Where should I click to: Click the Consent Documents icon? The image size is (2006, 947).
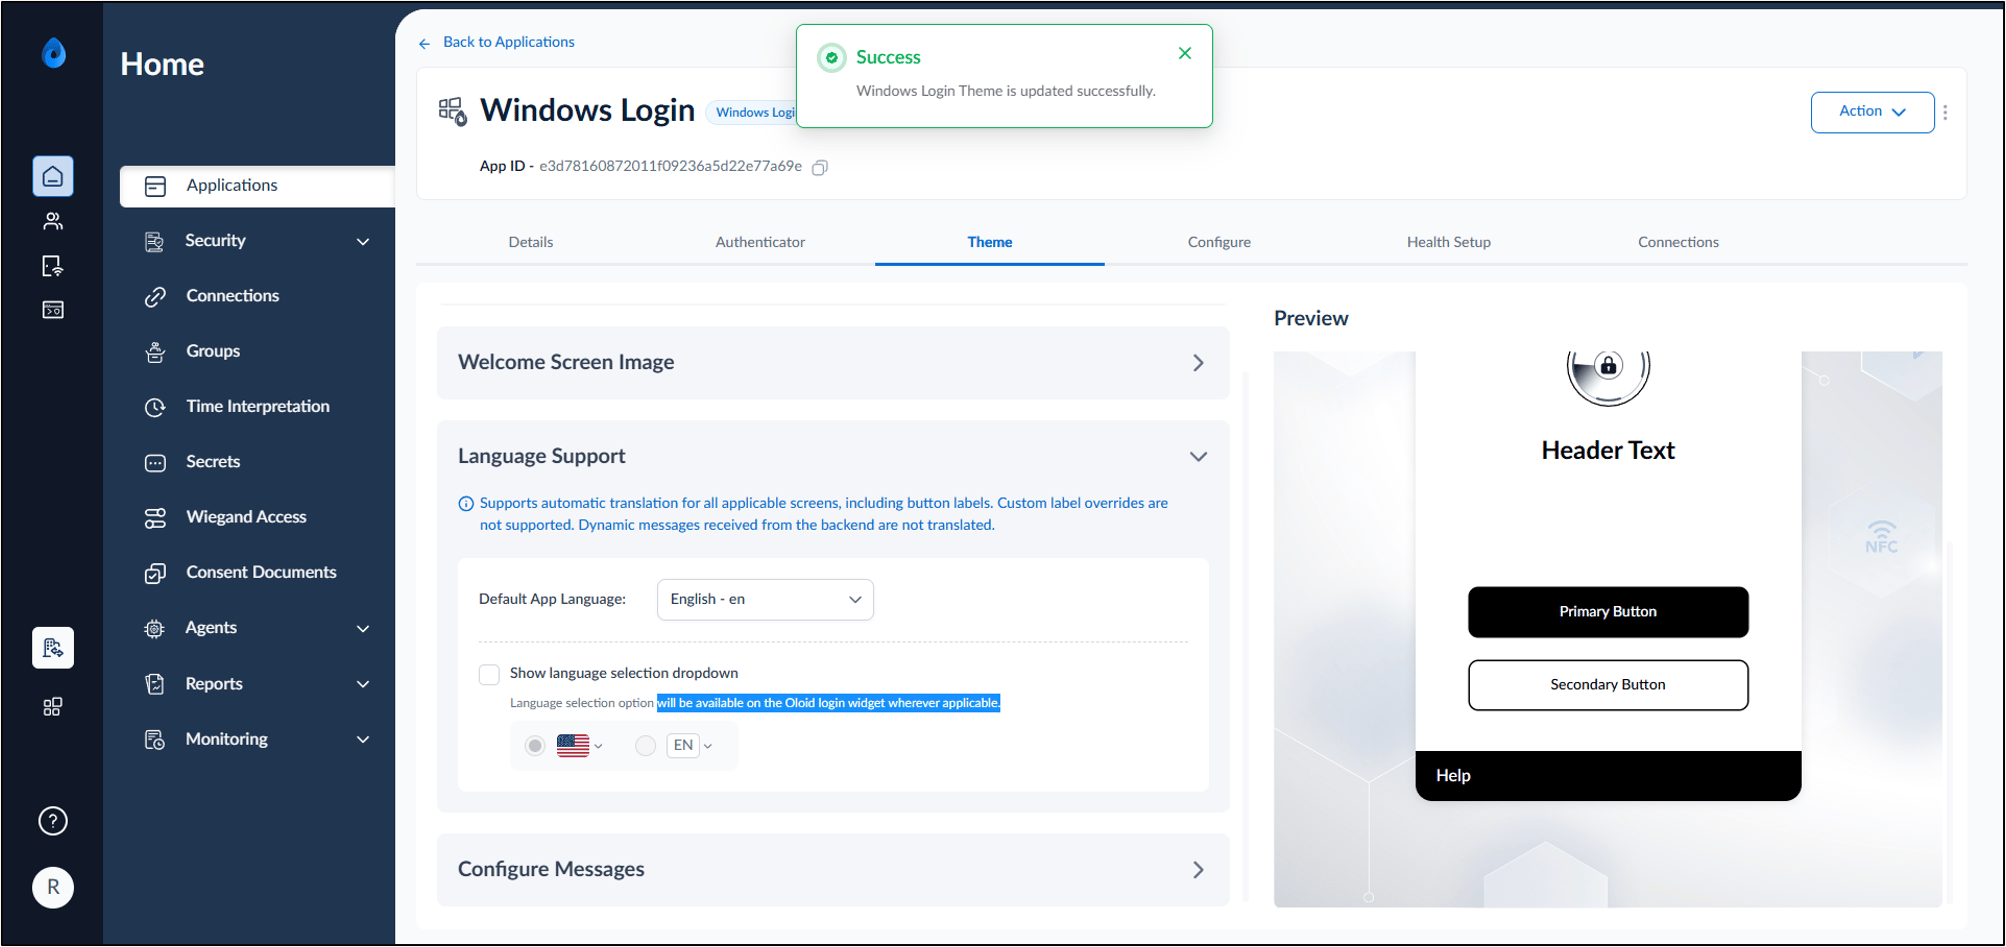click(155, 573)
